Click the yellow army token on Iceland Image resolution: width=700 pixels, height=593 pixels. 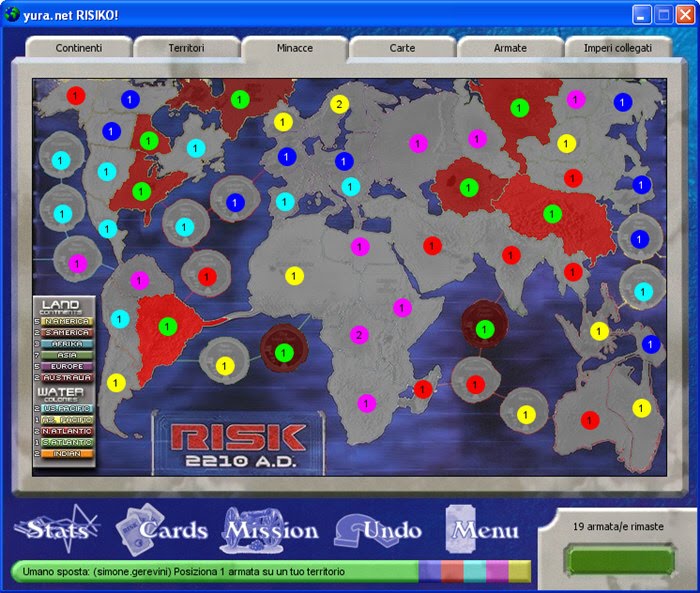(283, 122)
